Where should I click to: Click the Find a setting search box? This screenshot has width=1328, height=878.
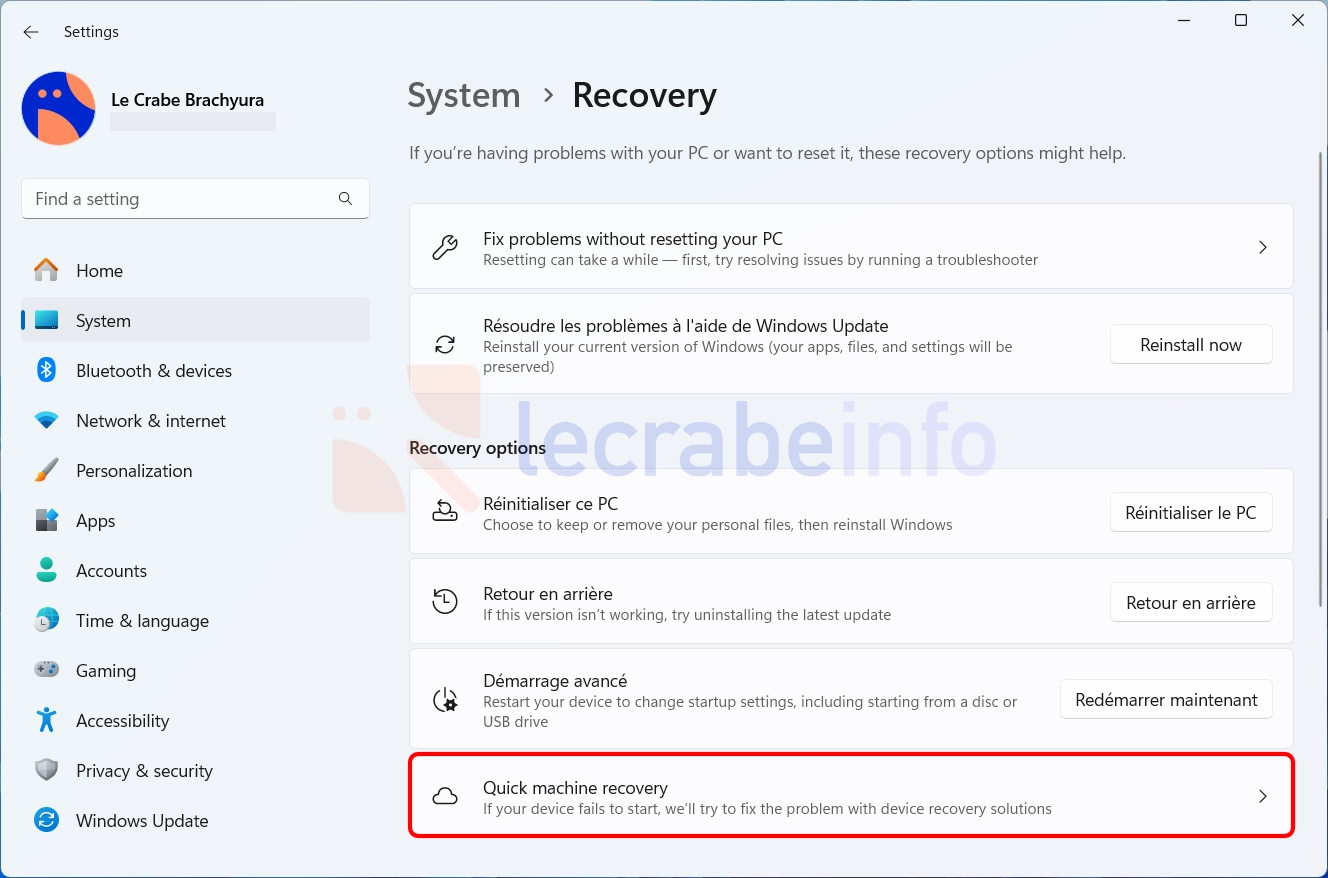coord(195,199)
